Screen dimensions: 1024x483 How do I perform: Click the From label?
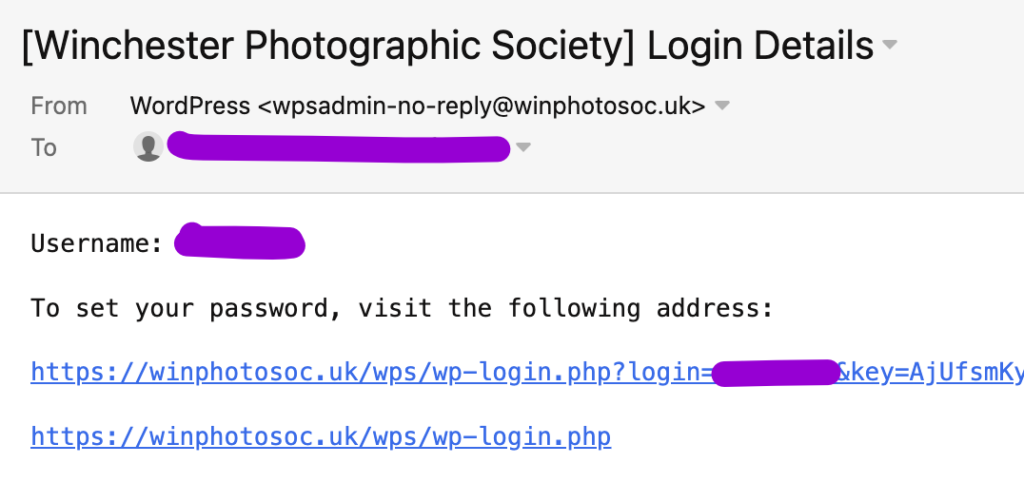tap(59, 105)
